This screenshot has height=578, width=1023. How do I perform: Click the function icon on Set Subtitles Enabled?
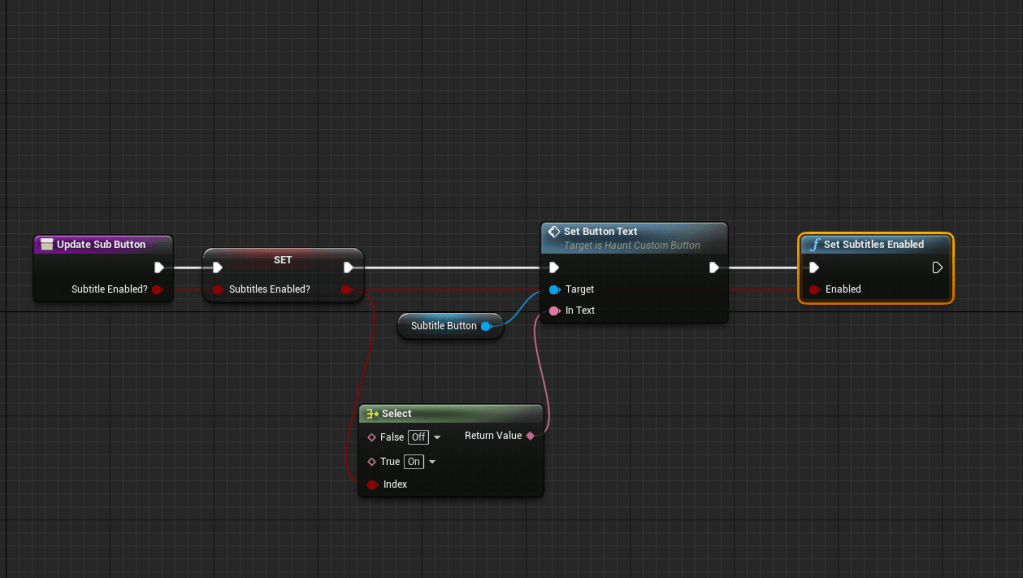pos(814,244)
